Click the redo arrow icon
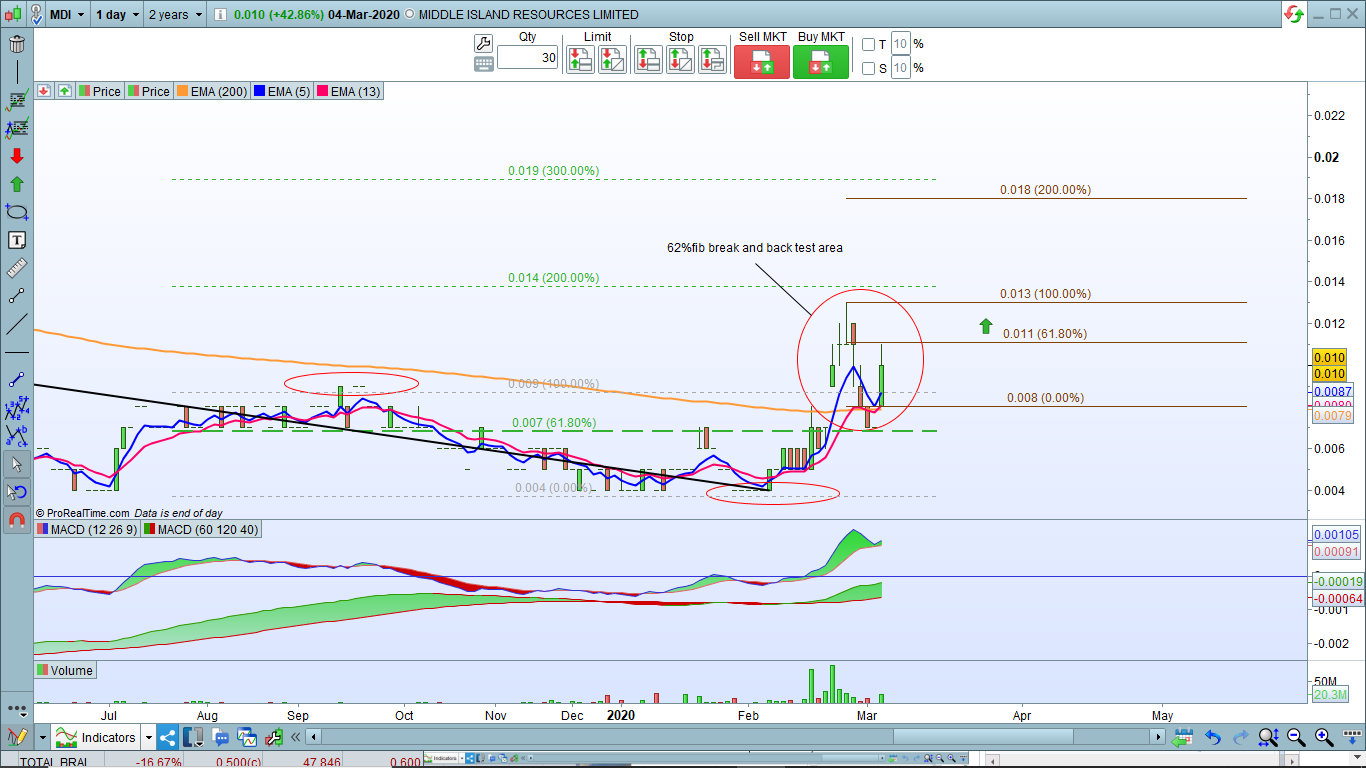Viewport: 1366px width, 768px height. coord(1240,737)
